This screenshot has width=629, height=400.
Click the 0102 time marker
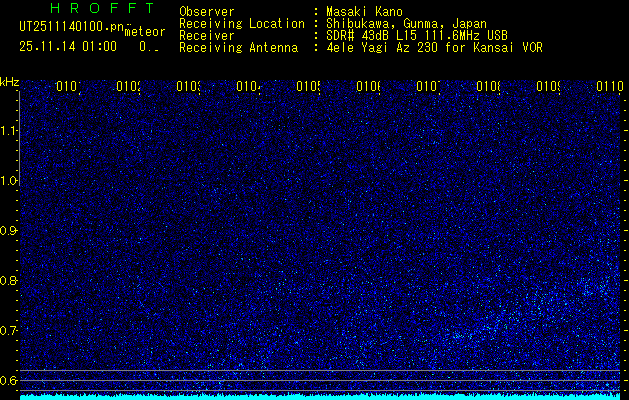pyautogui.click(x=128, y=86)
